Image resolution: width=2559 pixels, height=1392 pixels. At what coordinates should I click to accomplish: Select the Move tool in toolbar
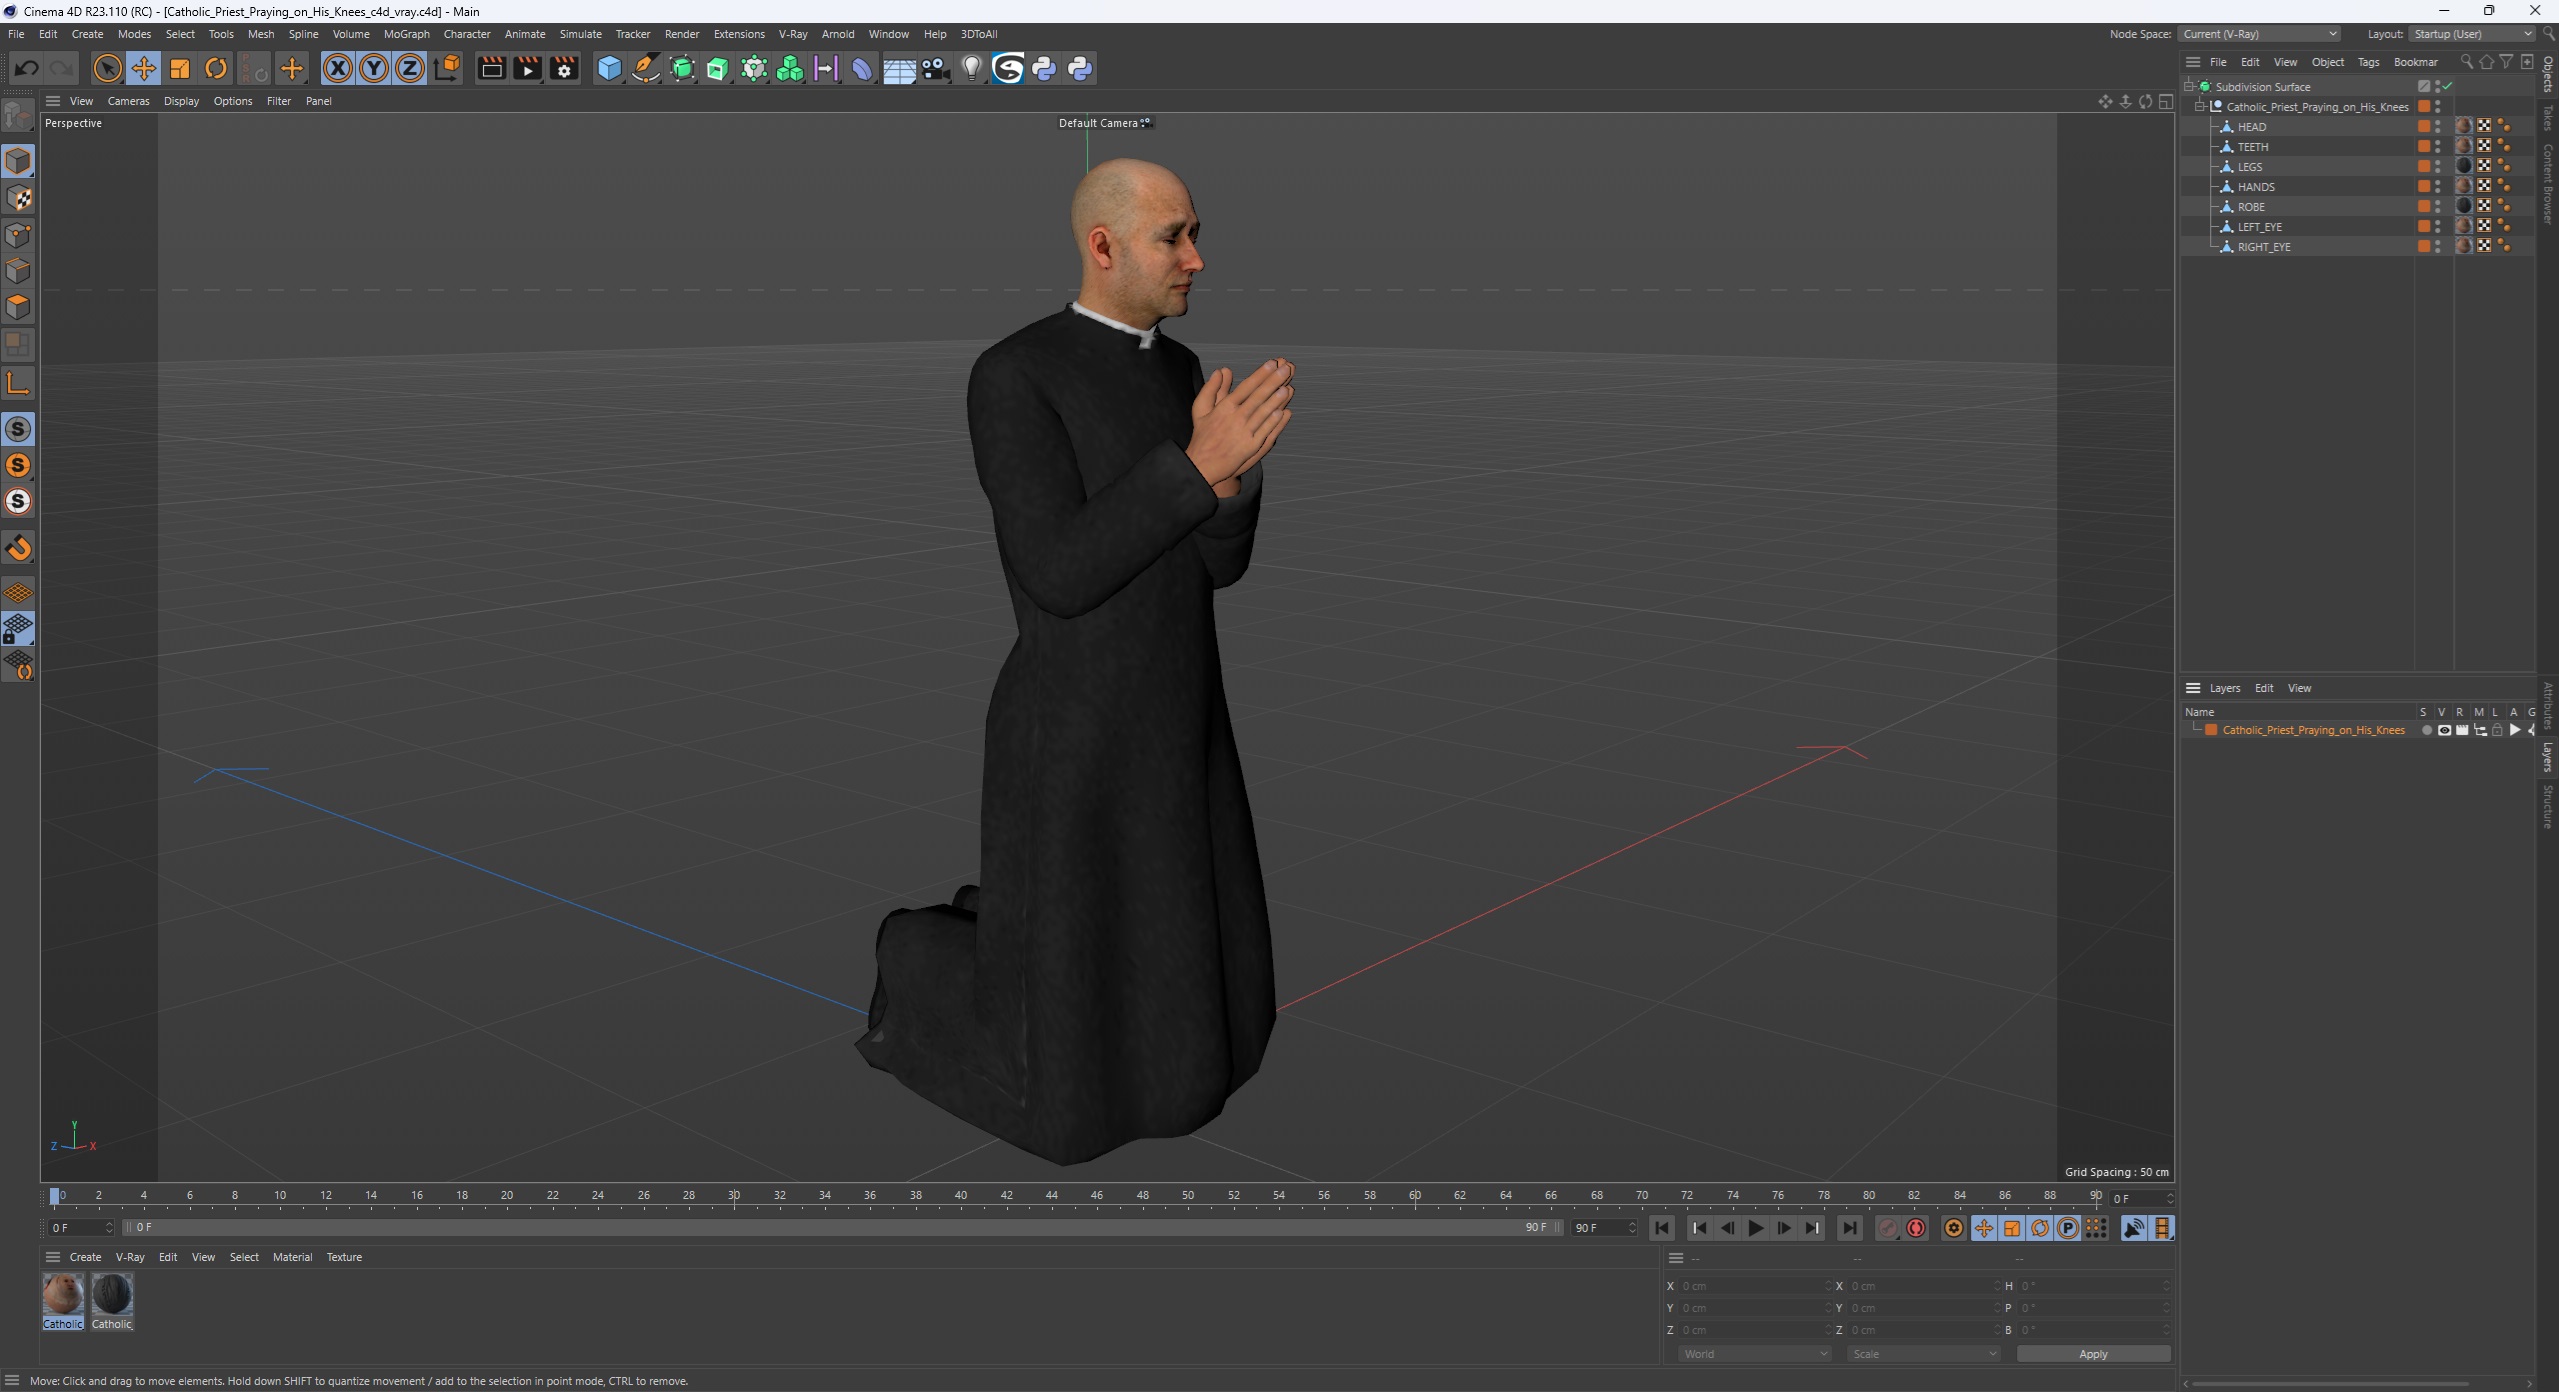[x=144, y=67]
